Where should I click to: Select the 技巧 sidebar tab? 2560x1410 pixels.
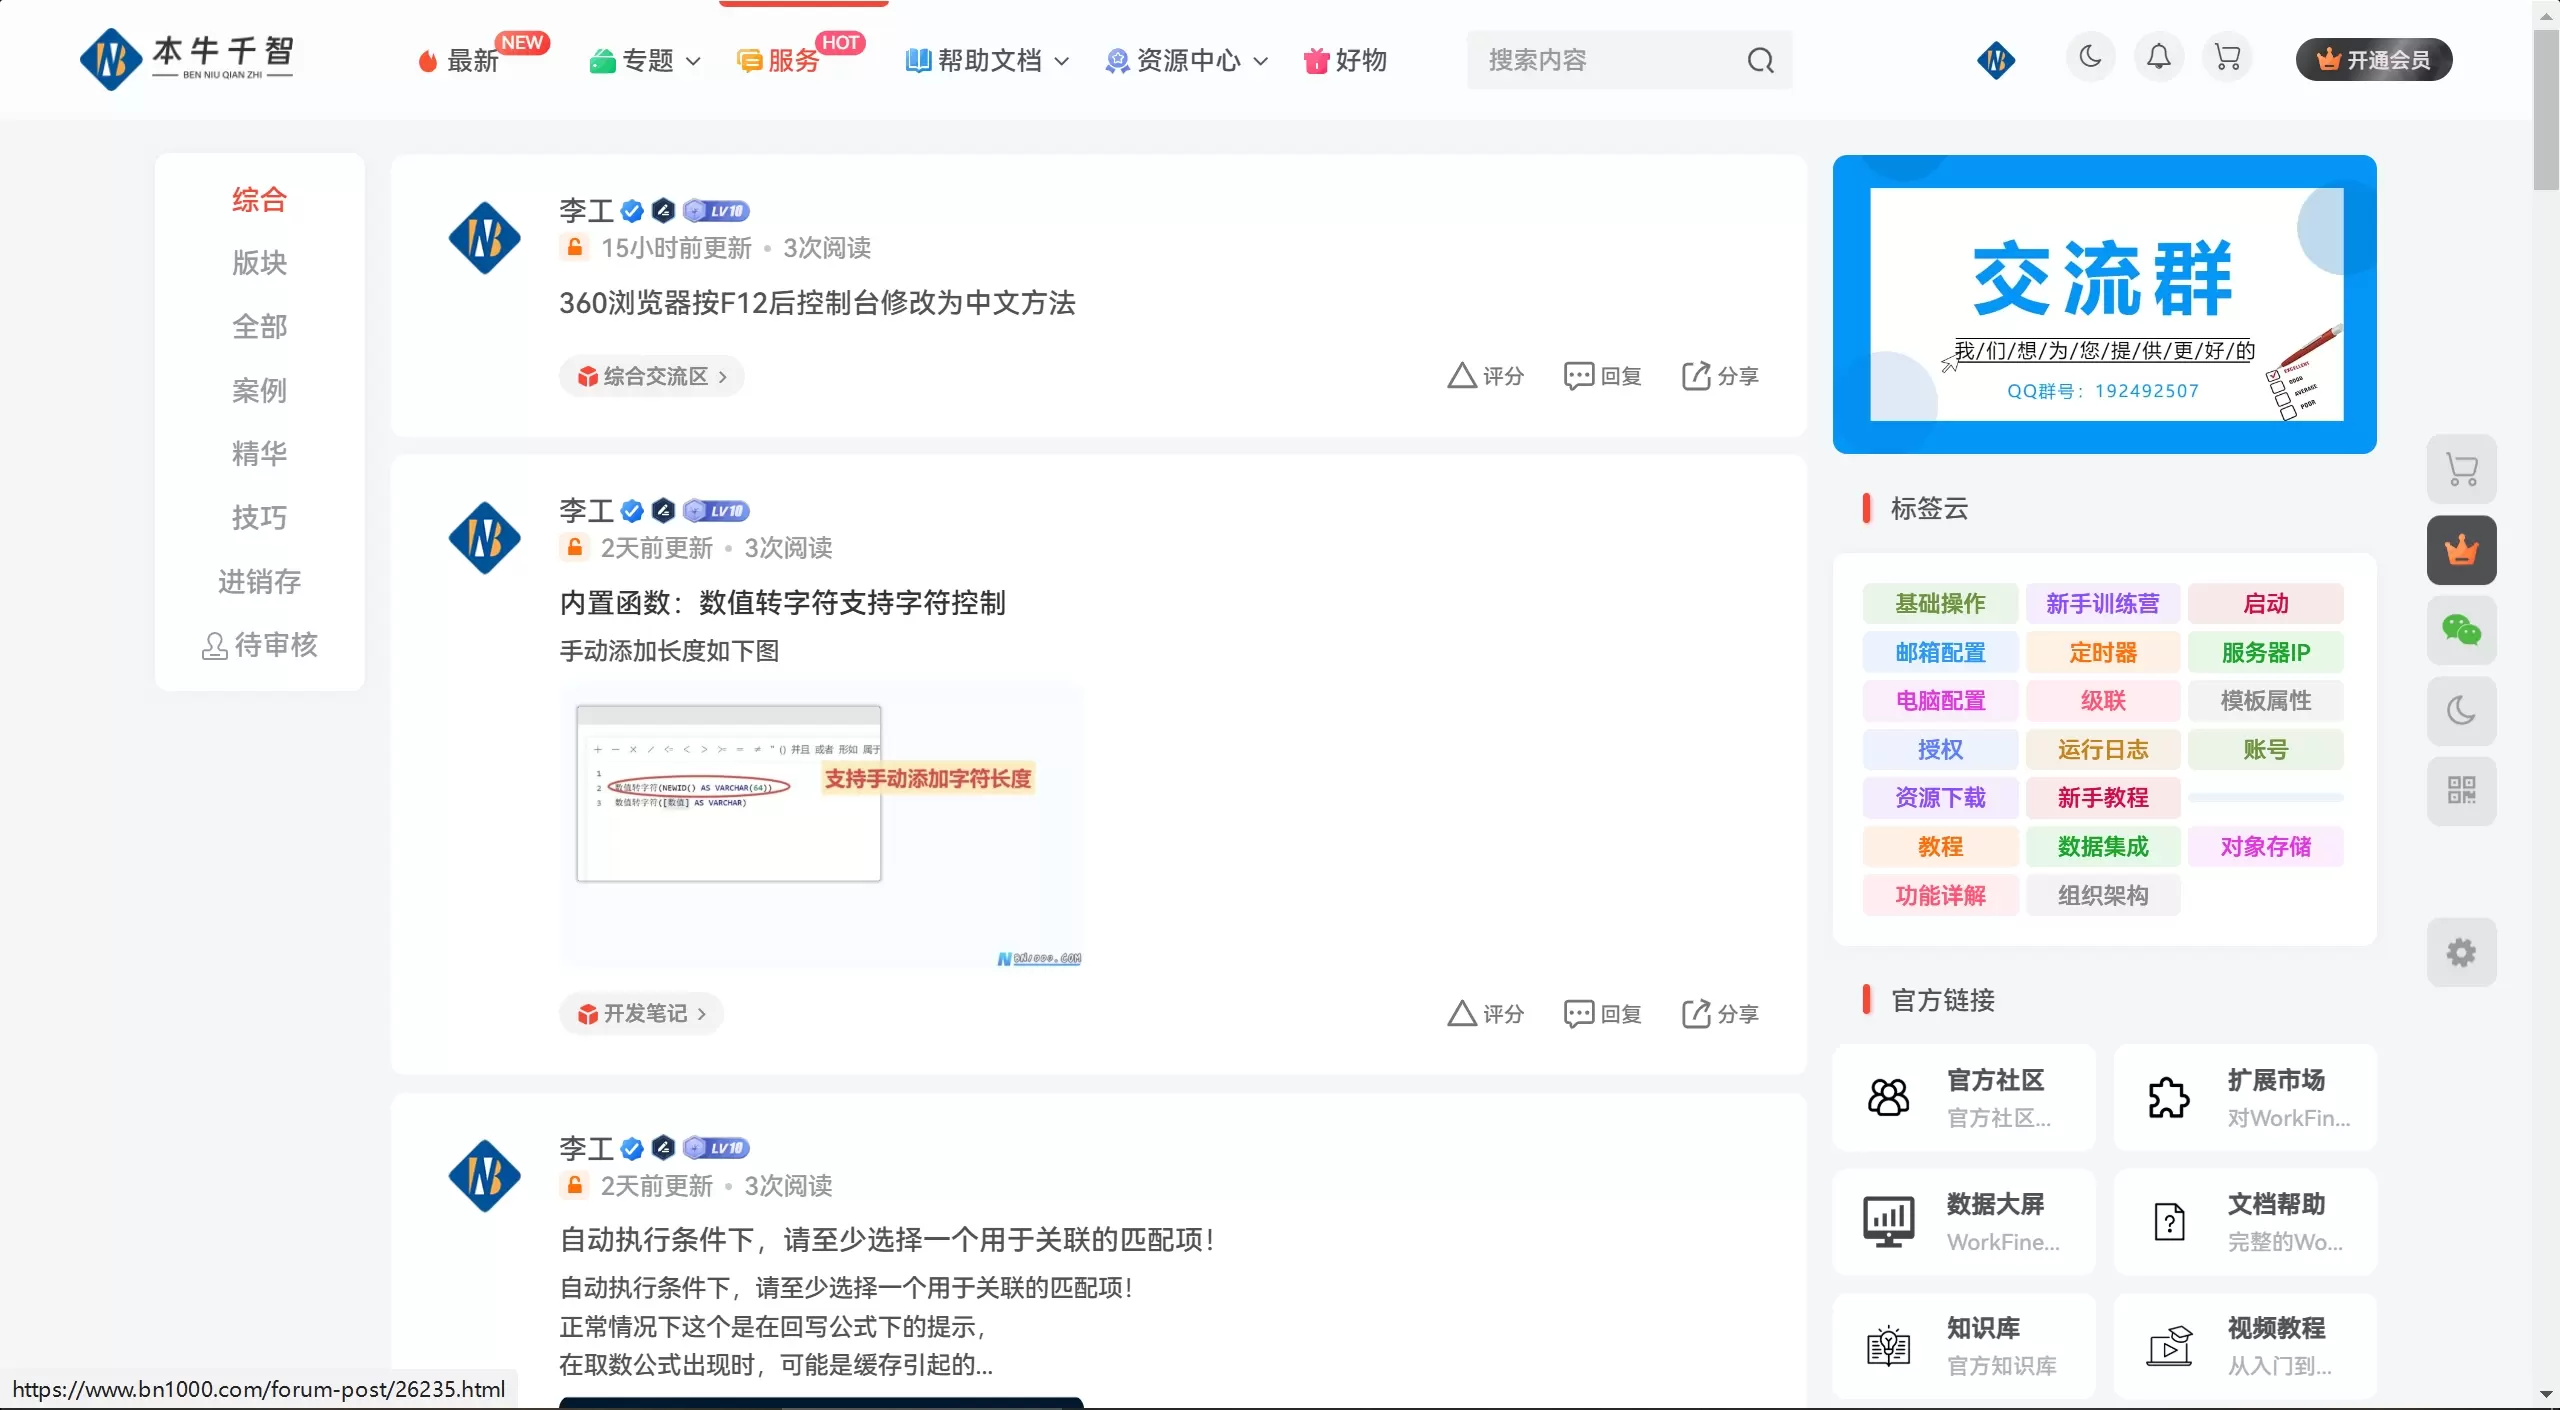(x=259, y=517)
